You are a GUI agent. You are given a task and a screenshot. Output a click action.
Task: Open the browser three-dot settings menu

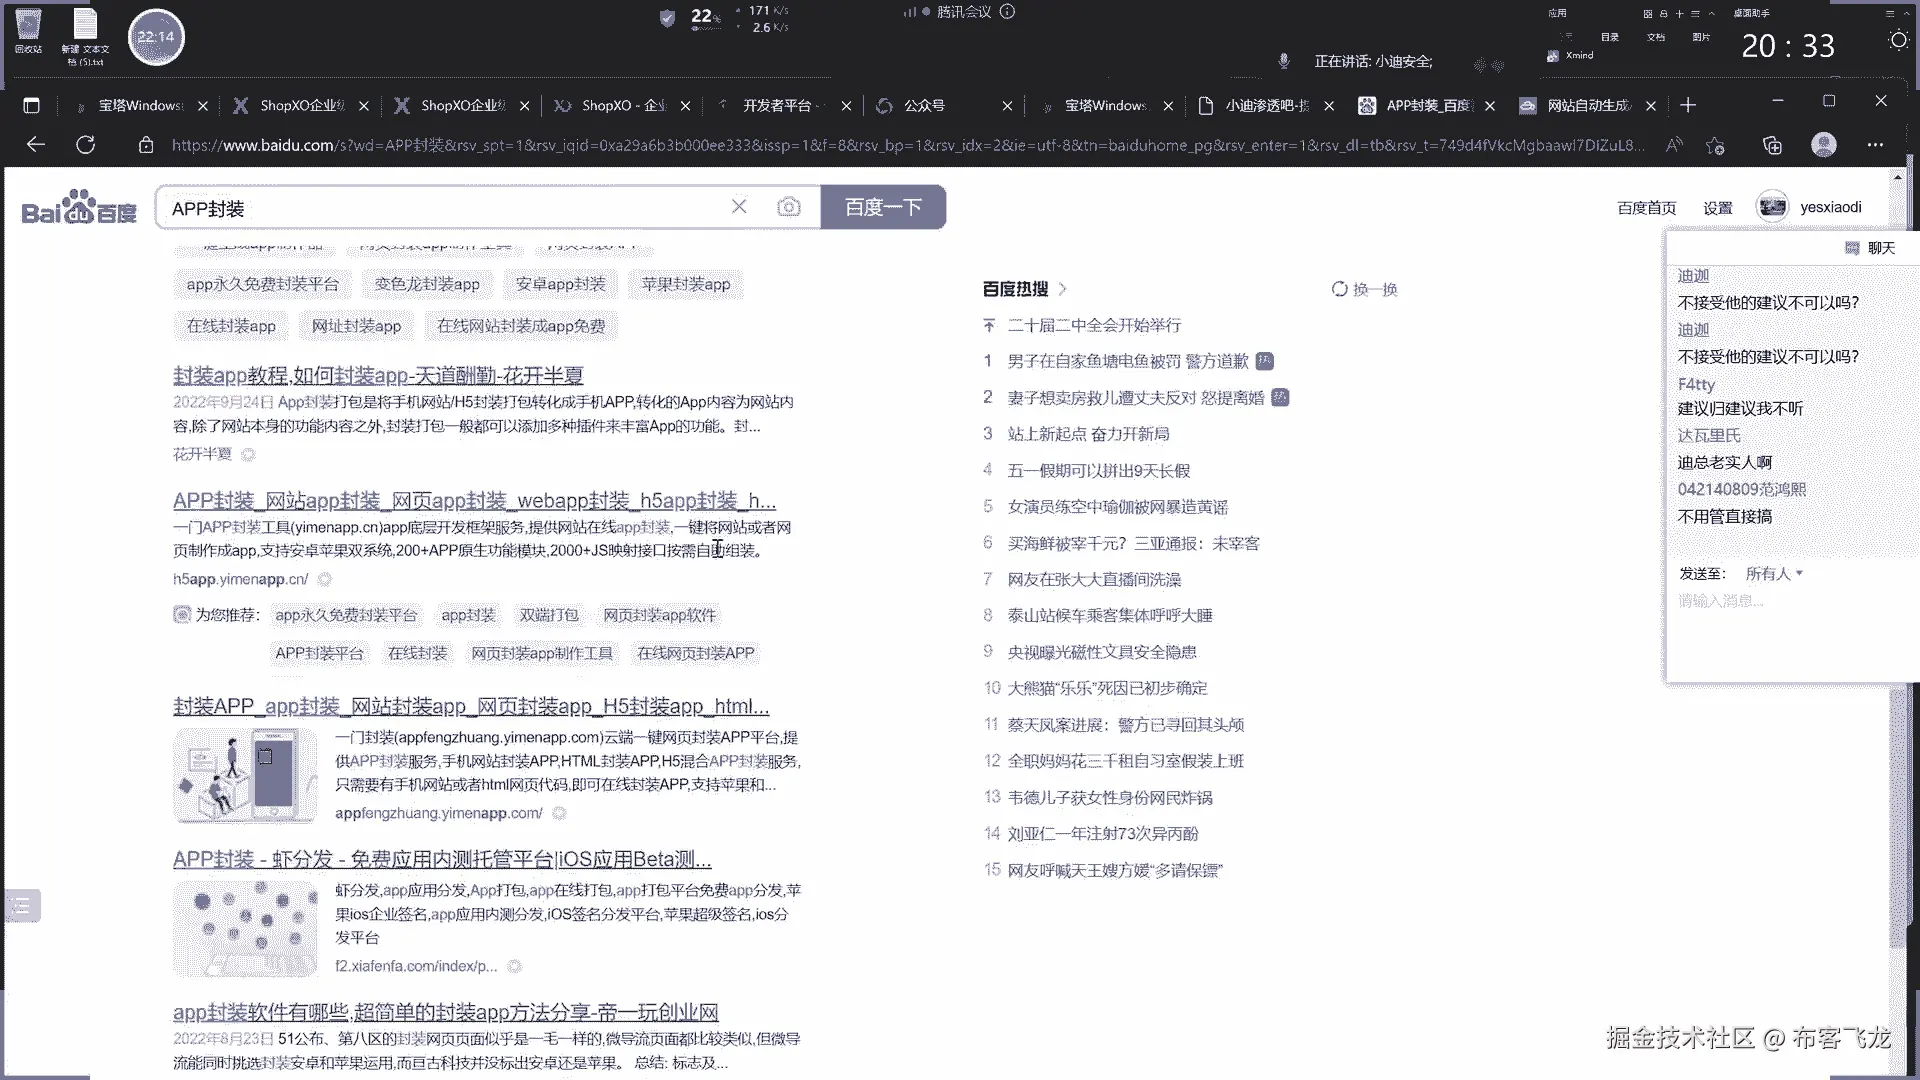(1875, 145)
